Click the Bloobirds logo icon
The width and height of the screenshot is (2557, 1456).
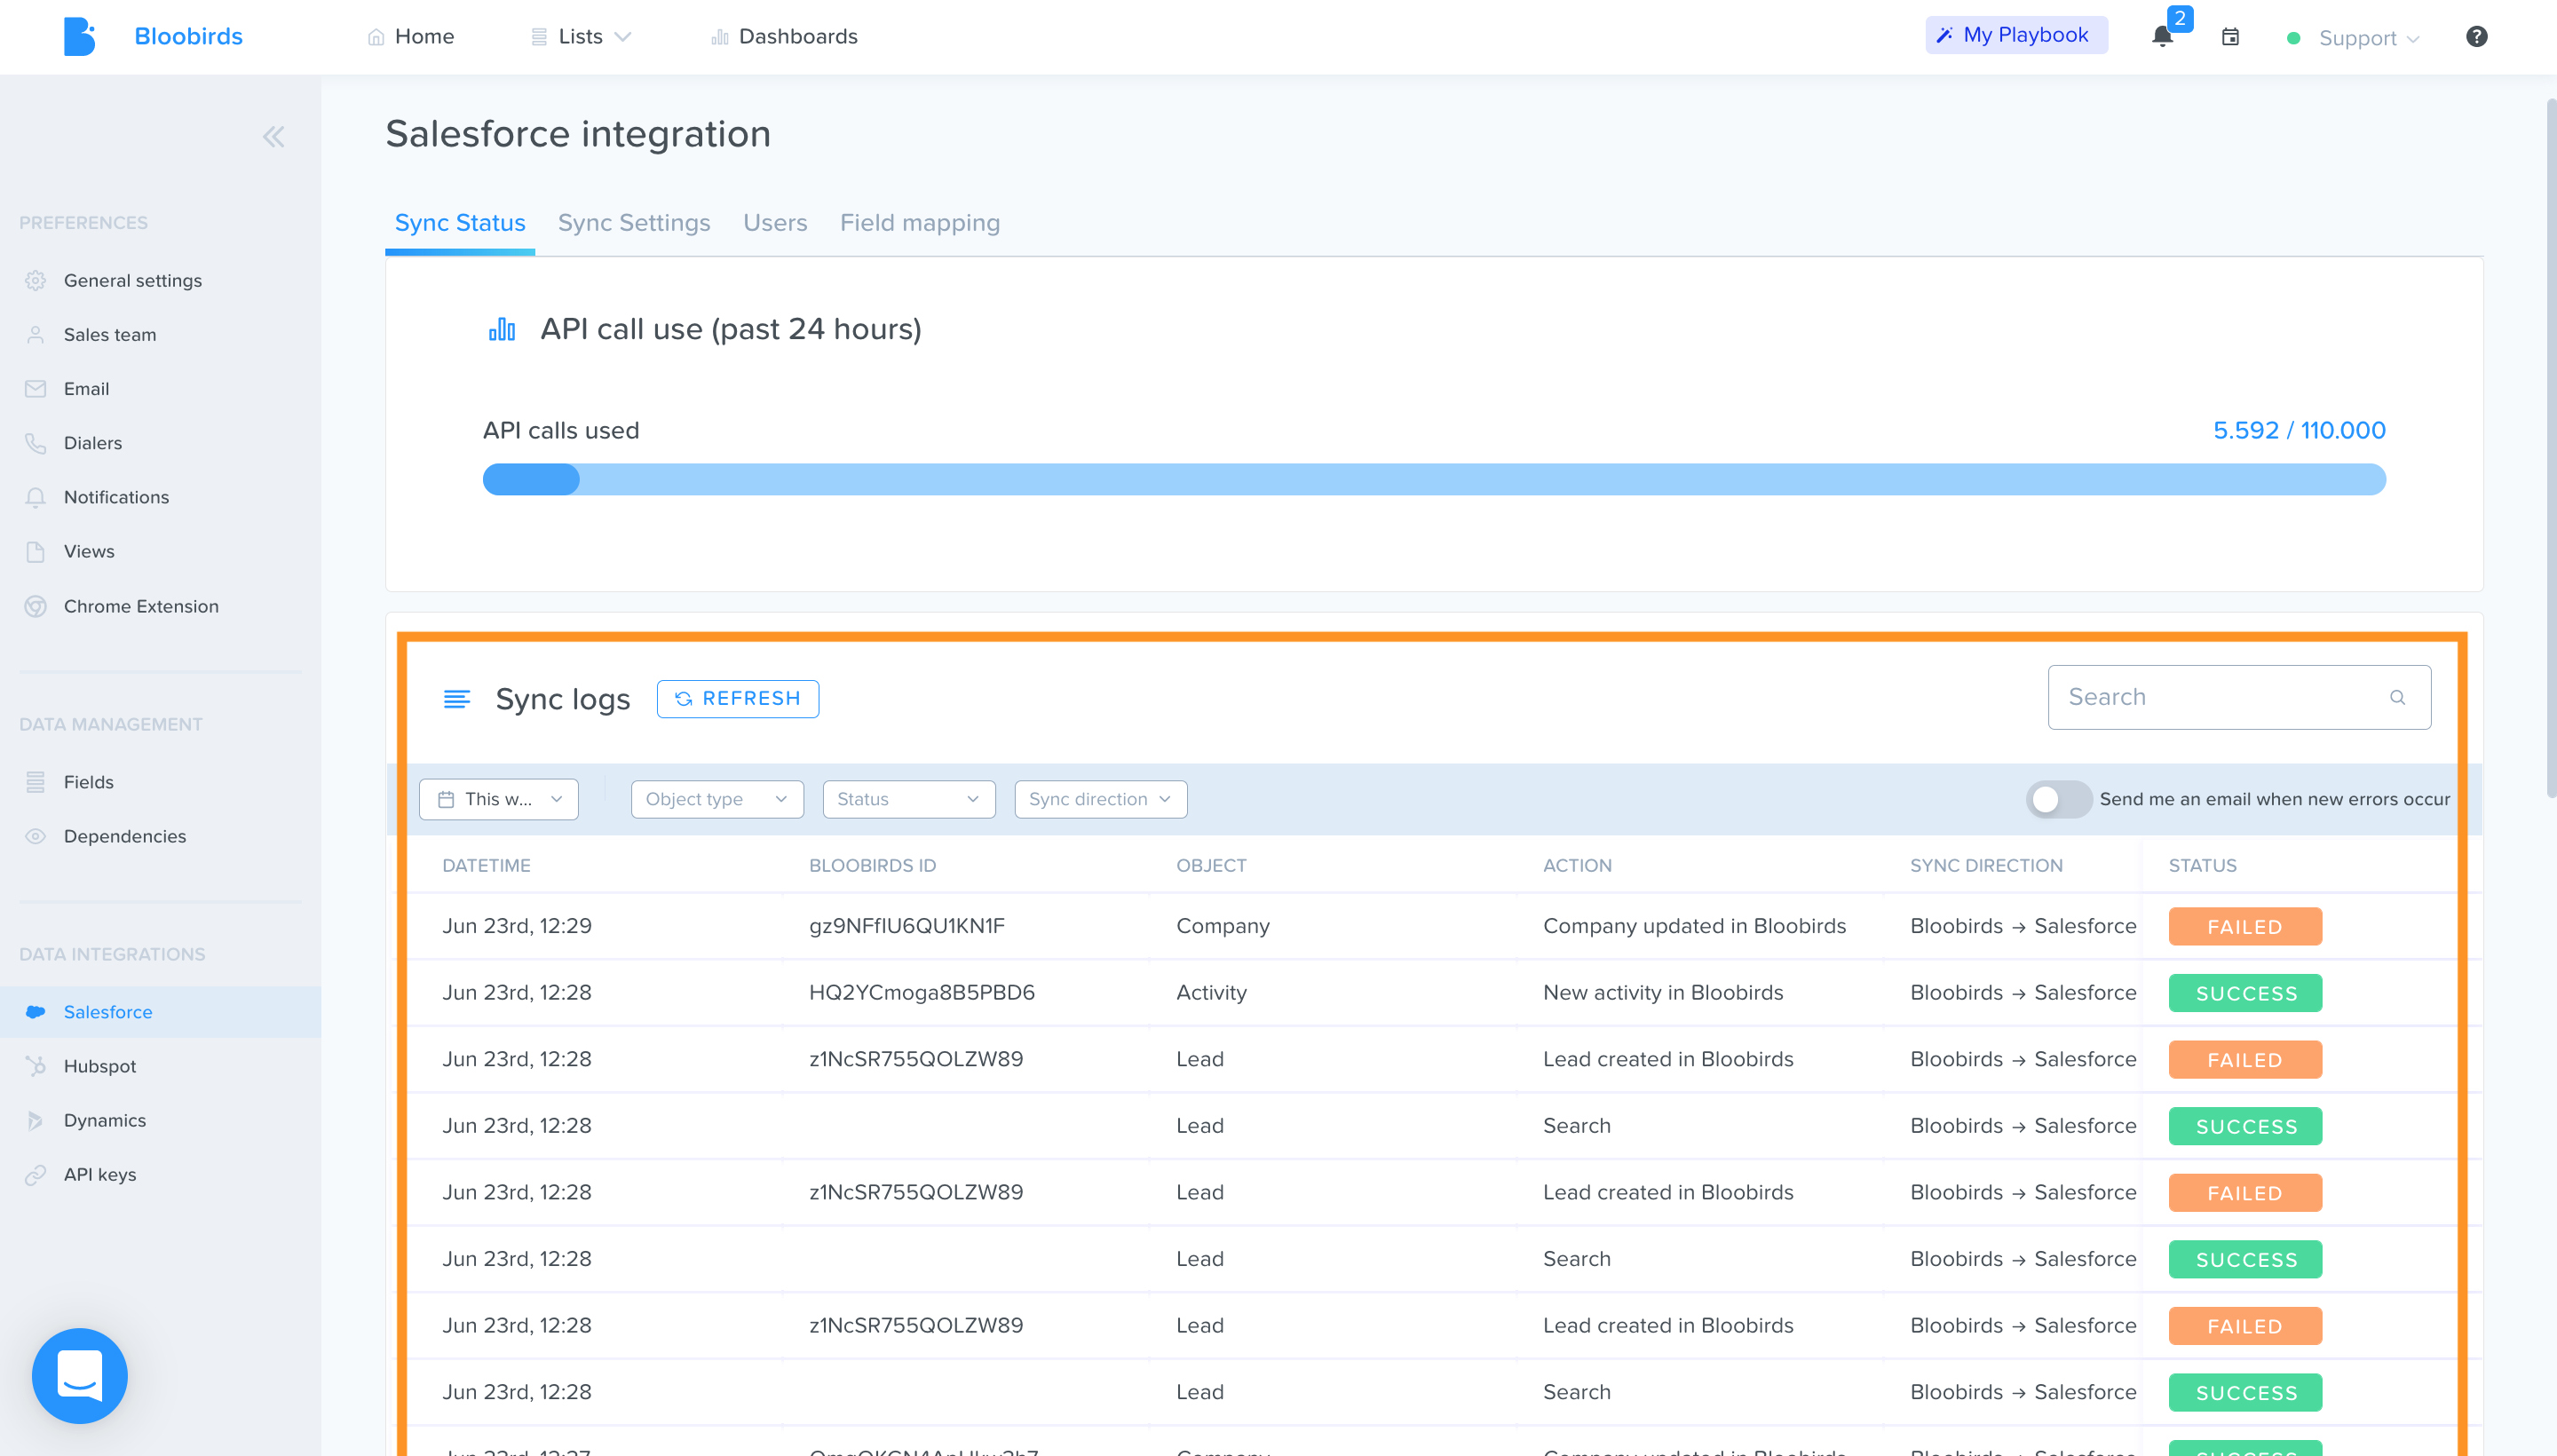tap(79, 37)
